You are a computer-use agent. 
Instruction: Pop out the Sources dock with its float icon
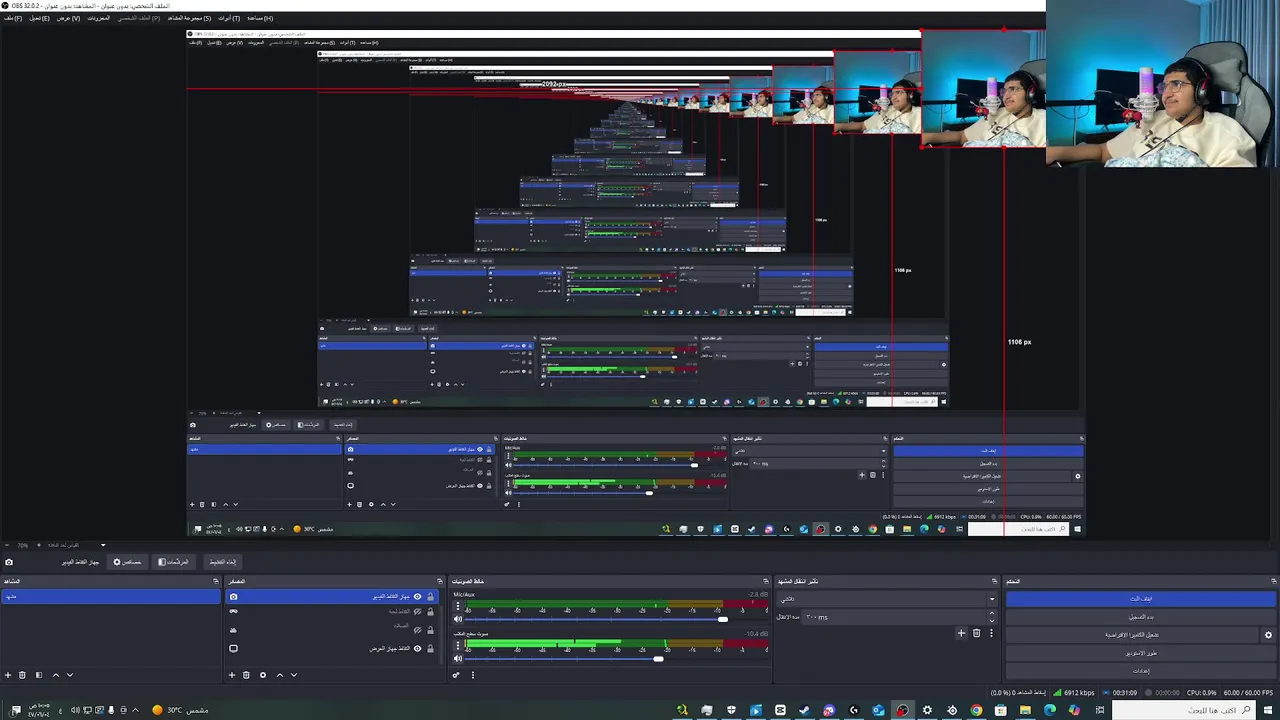point(439,581)
